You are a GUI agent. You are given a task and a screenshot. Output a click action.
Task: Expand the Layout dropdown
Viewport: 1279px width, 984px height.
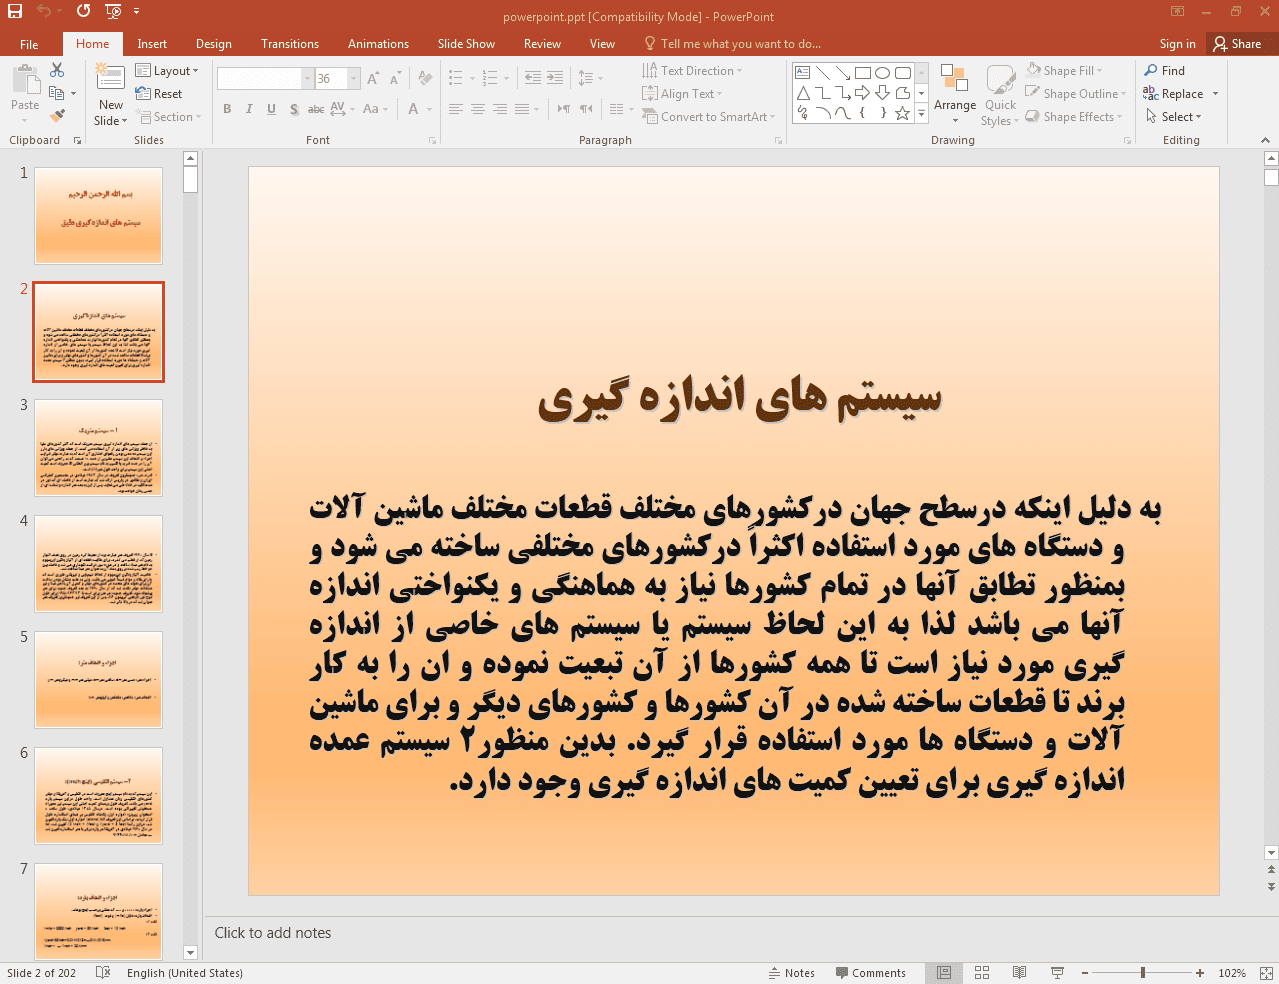coord(167,71)
